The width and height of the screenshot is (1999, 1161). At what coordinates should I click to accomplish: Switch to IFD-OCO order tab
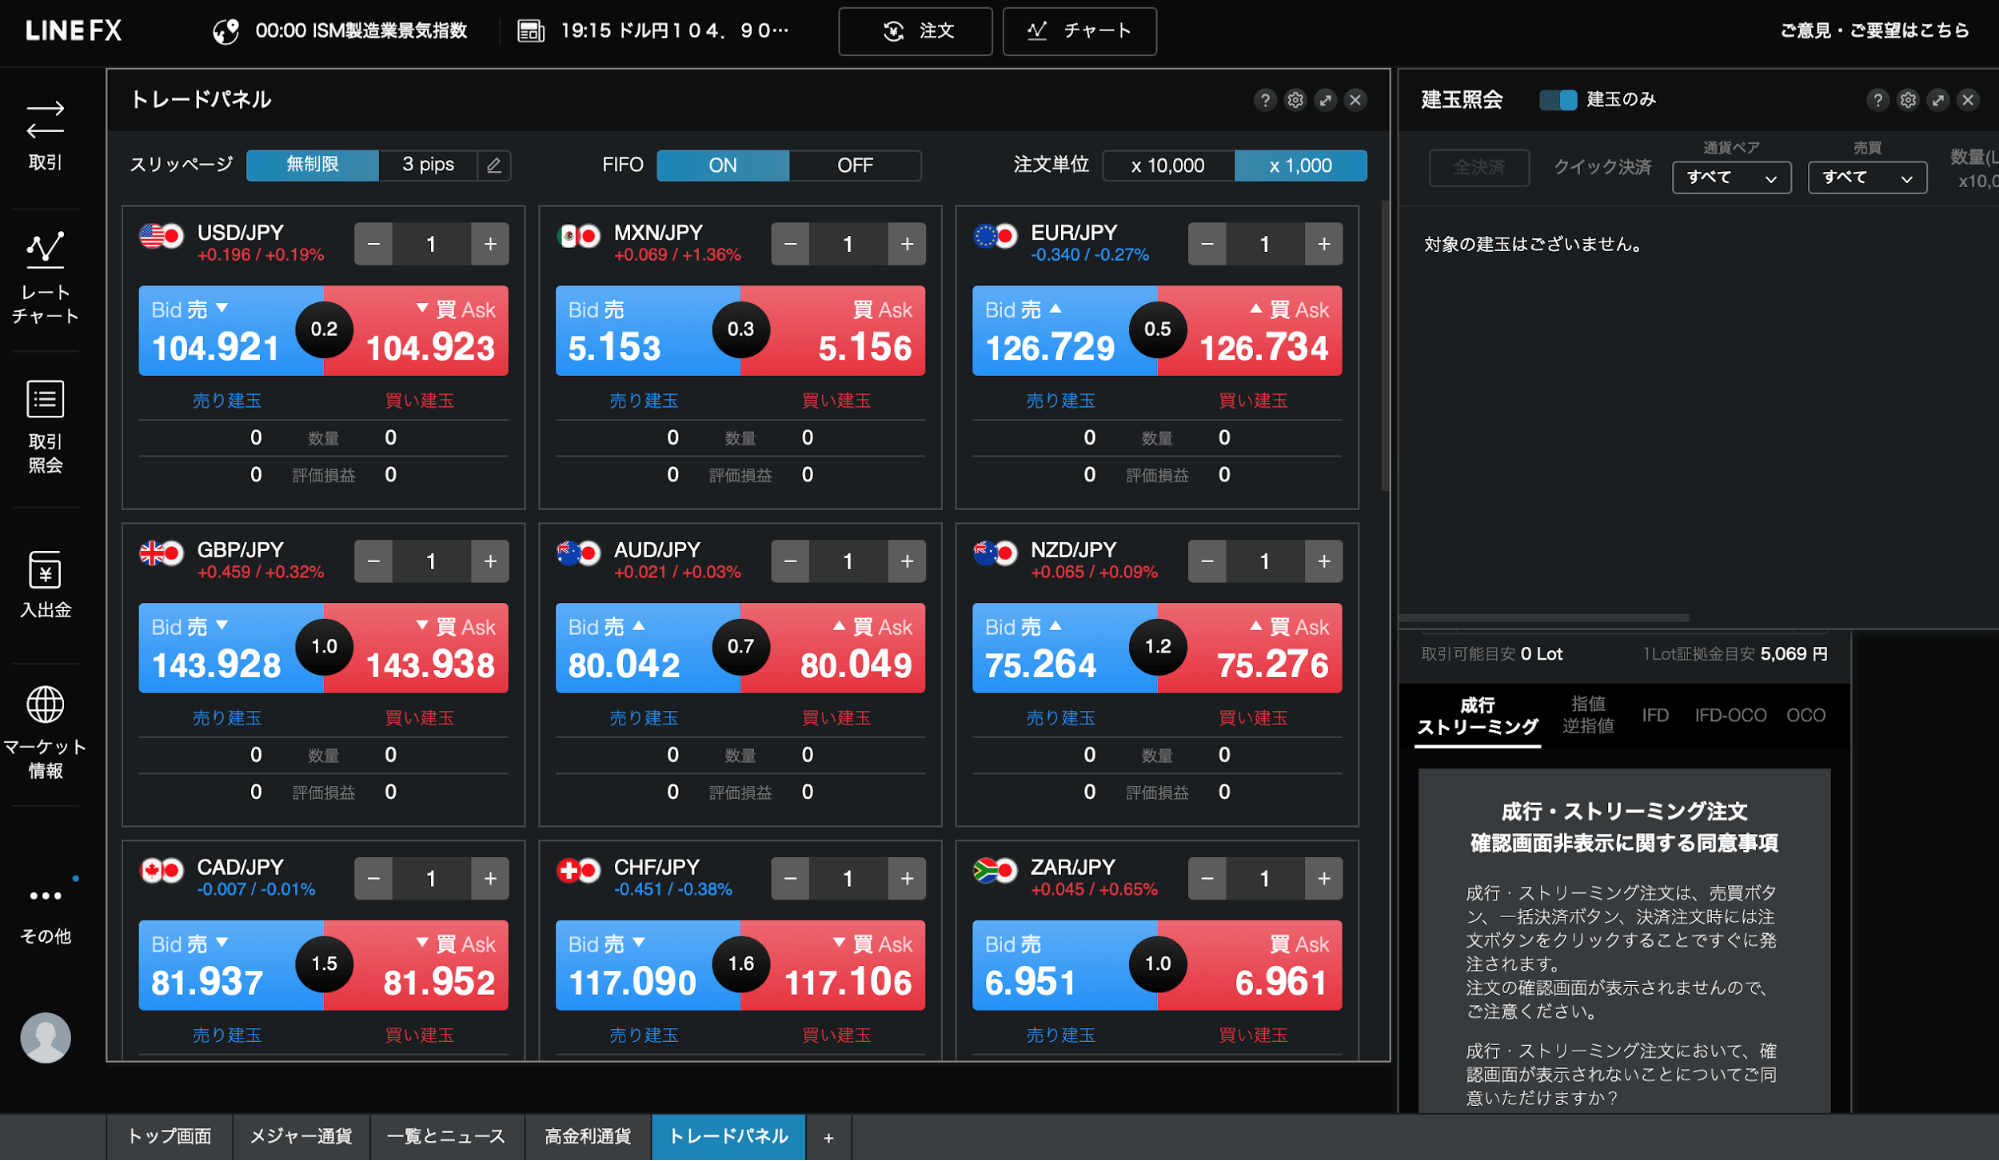tap(1730, 716)
